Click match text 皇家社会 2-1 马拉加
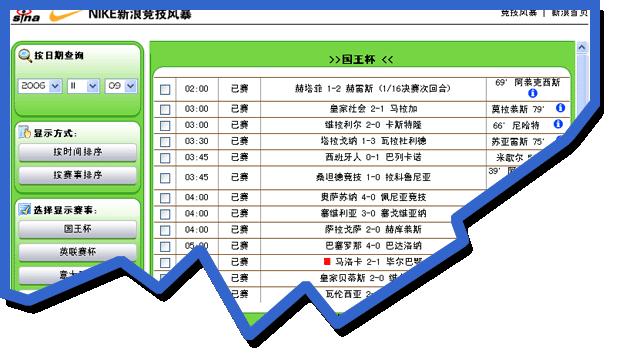The width and height of the screenshot is (620, 360). pos(373,108)
